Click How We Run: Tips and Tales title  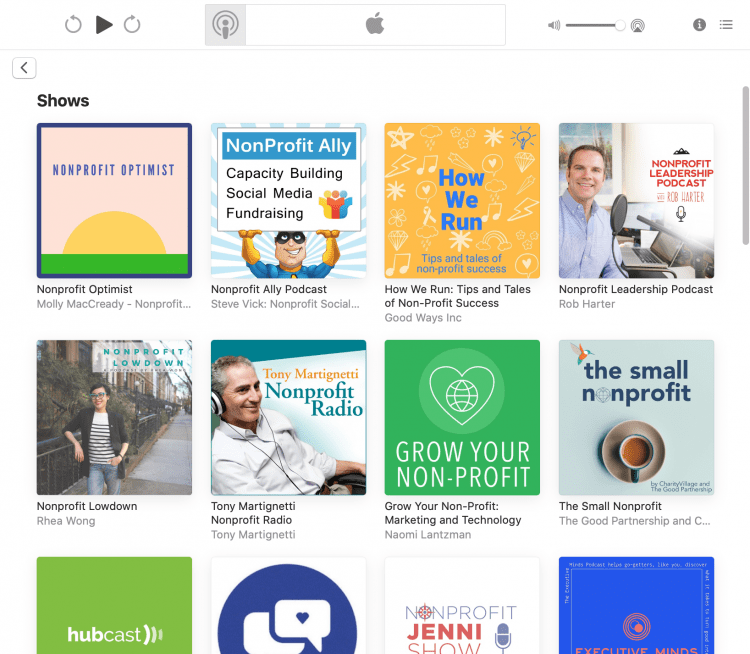tap(458, 296)
